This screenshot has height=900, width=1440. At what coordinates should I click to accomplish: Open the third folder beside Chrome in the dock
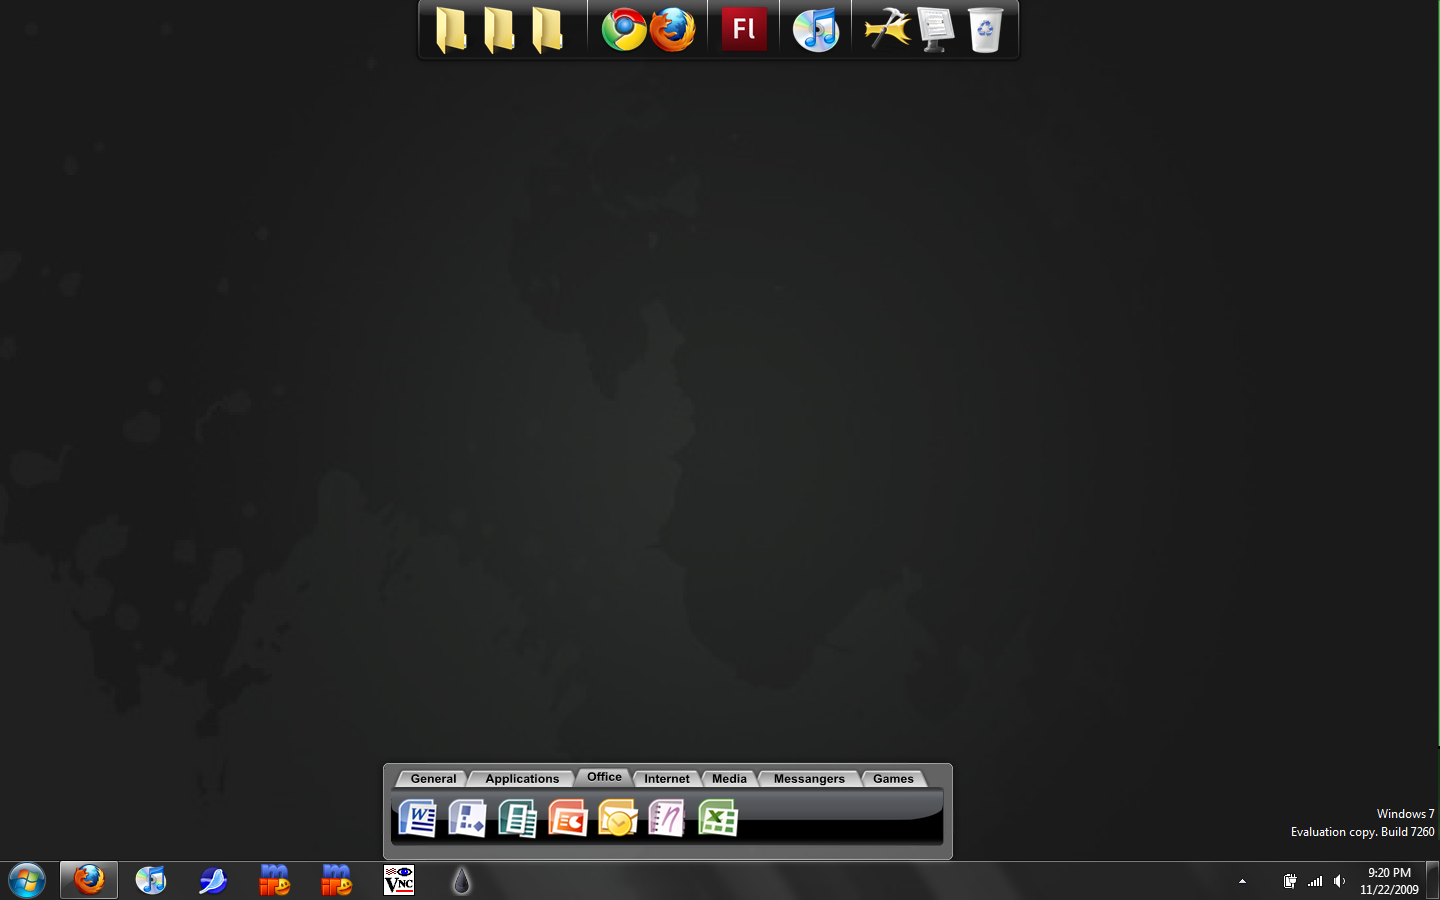coord(547,30)
